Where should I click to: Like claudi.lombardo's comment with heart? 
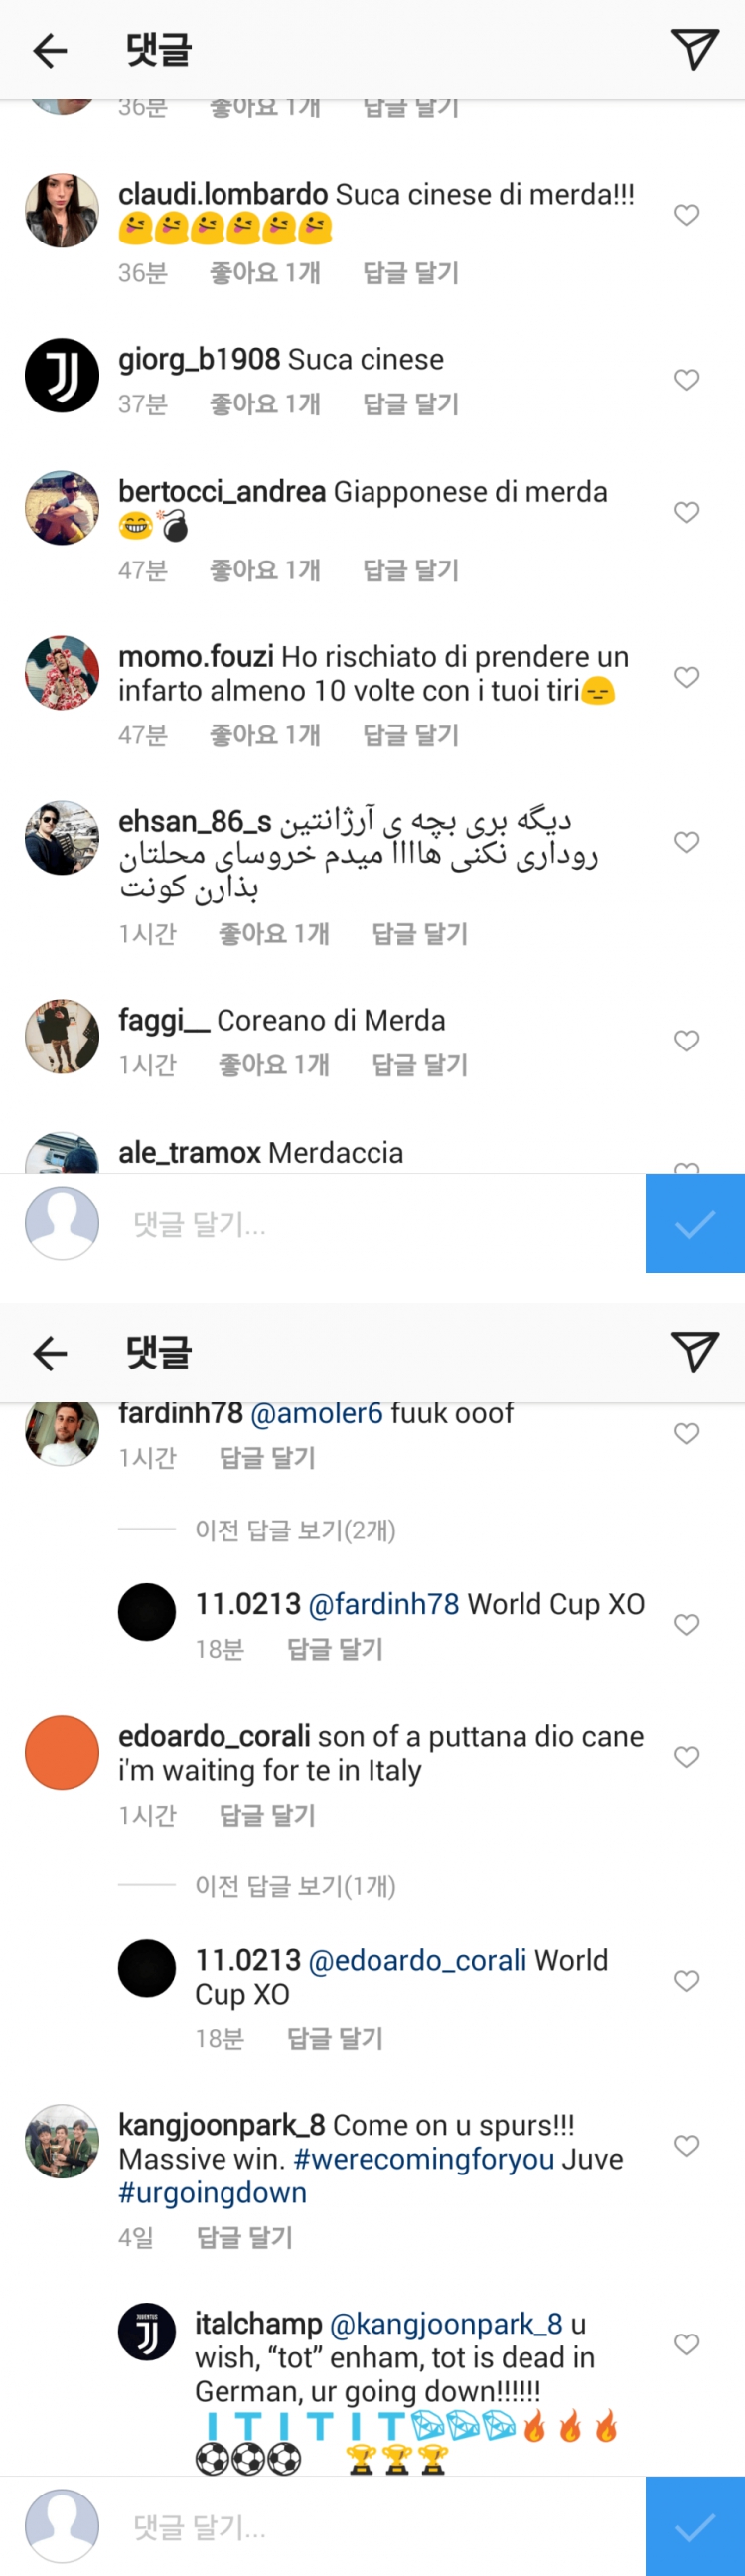coord(686,215)
